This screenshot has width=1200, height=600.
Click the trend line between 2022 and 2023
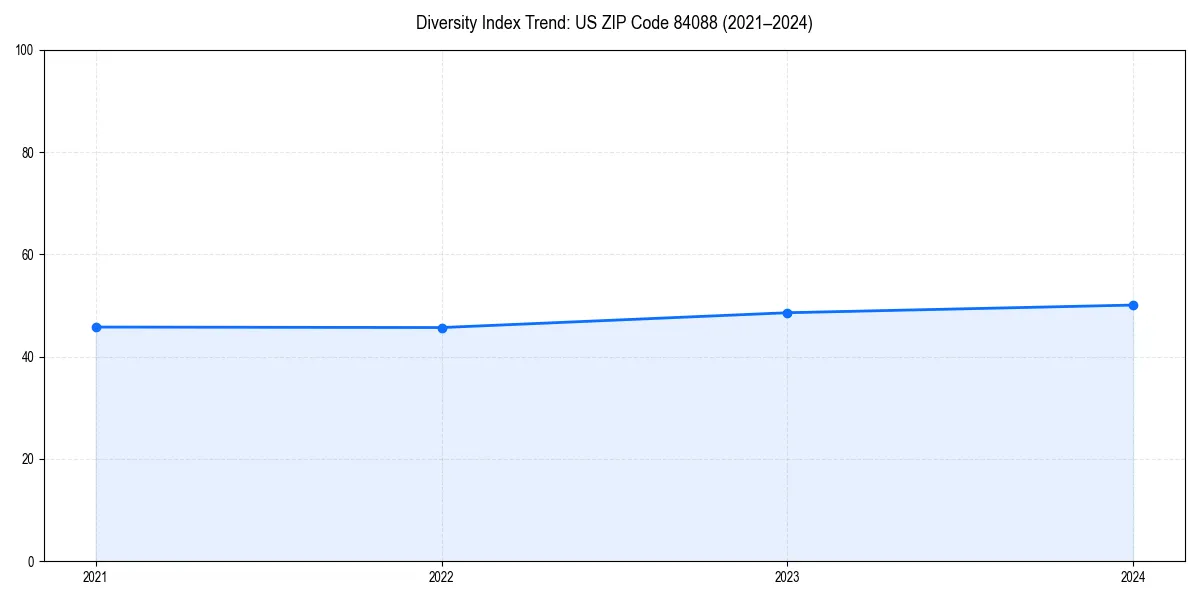614,320
